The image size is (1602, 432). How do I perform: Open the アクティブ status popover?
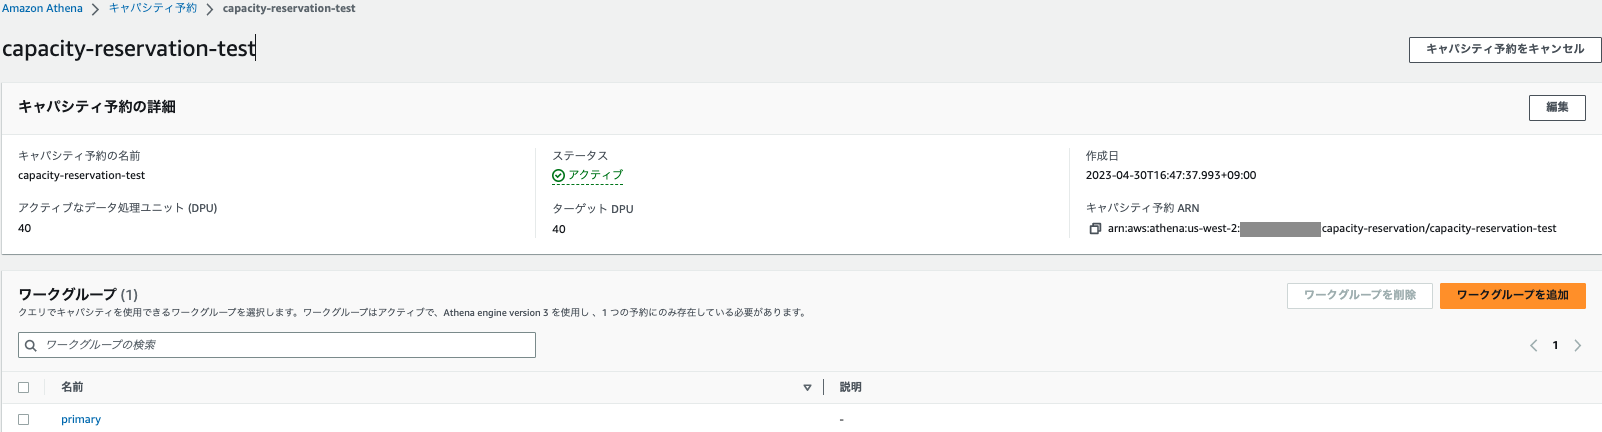pos(595,175)
